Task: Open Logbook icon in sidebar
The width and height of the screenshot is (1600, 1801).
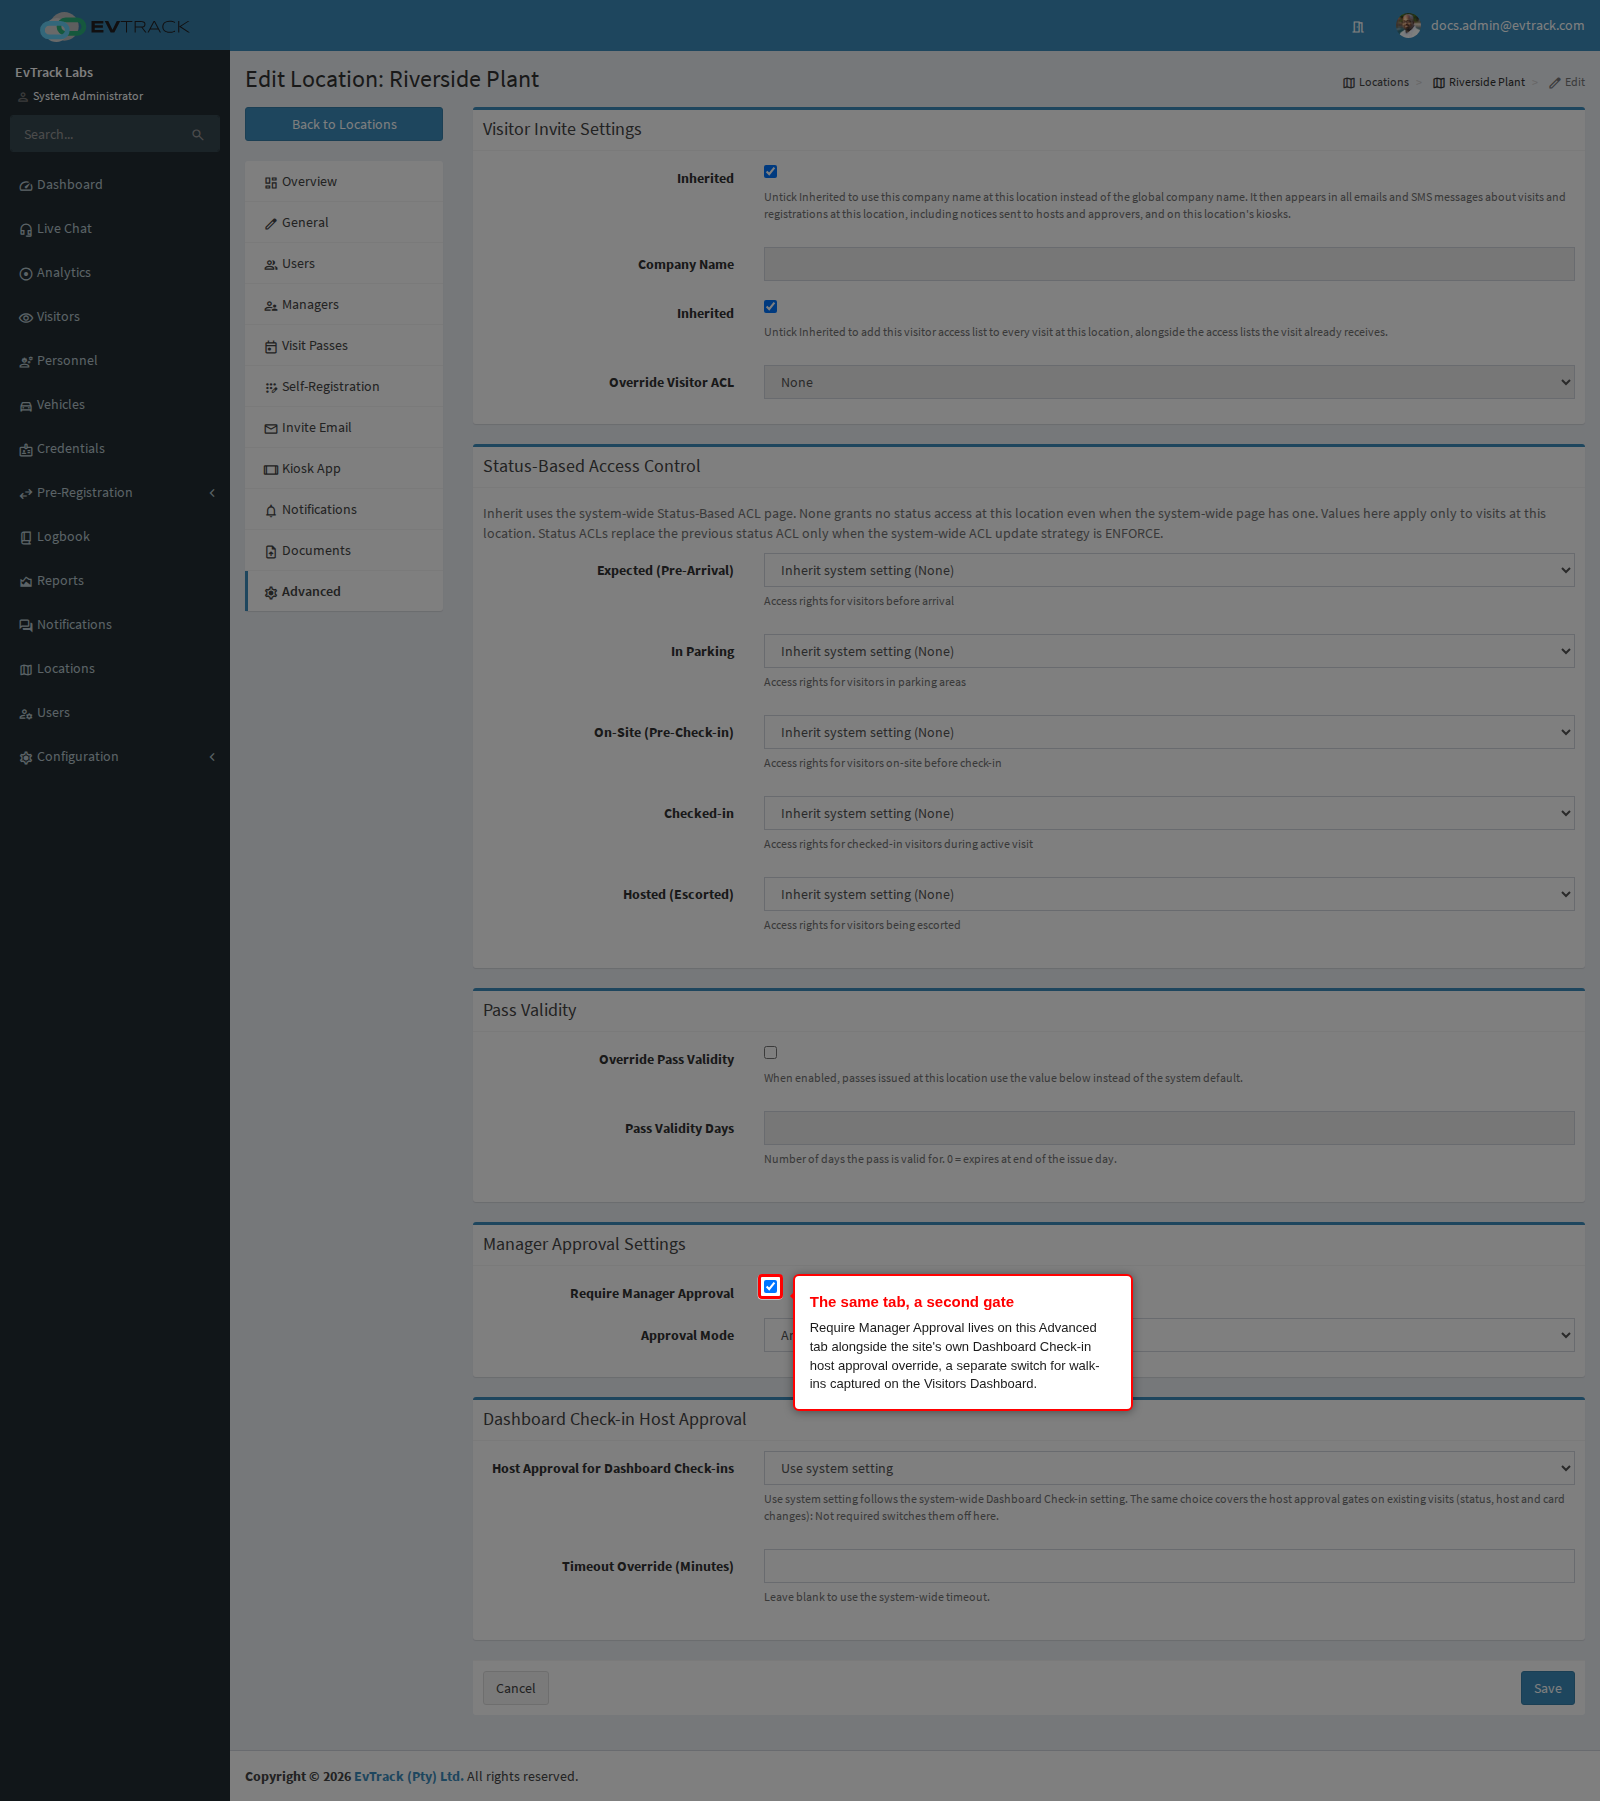Action: [x=26, y=538]
